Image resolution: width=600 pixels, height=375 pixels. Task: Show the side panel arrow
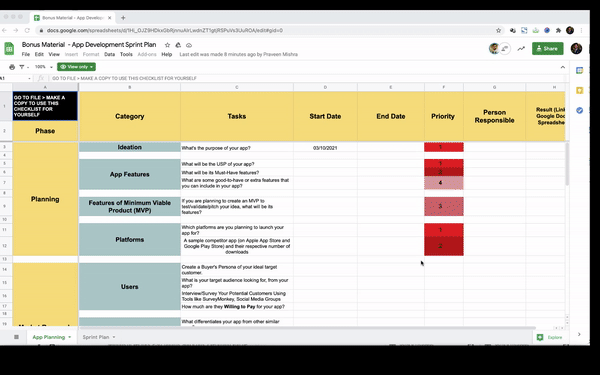[579, 334]
